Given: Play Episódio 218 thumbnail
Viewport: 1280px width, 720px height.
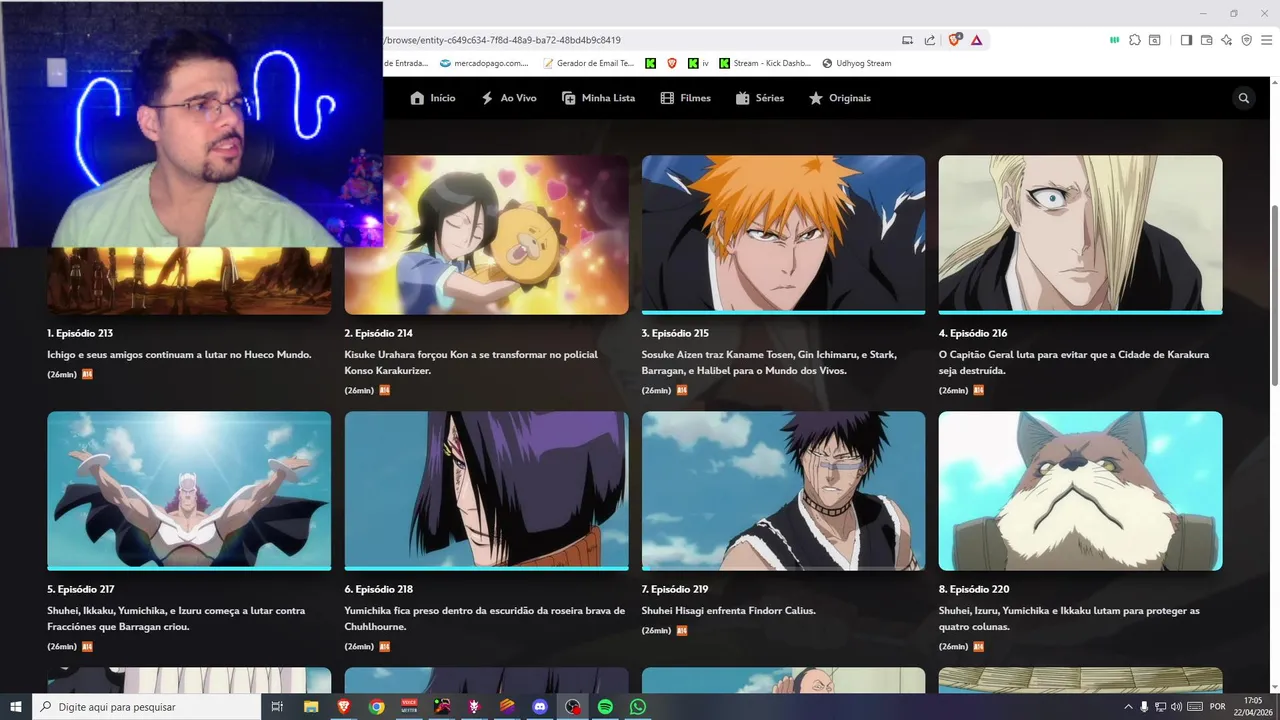Looking at the screenshot, I should 486,491.
